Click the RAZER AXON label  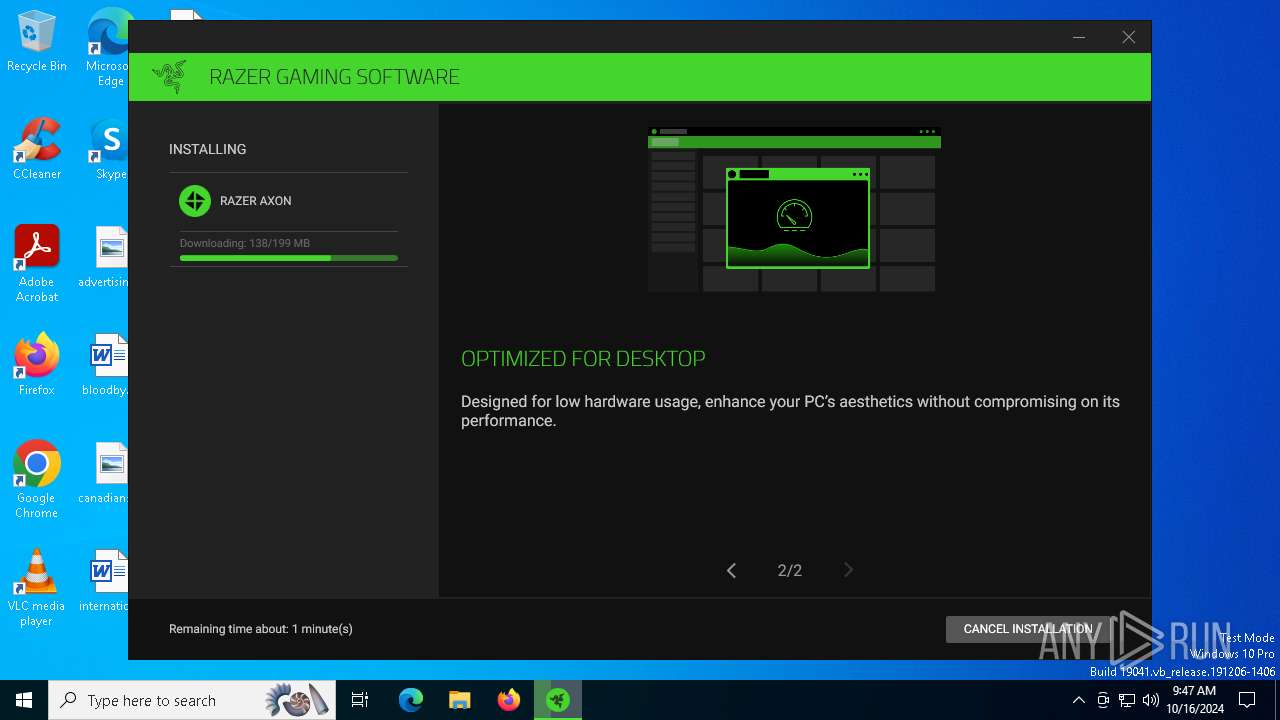[256, 201]
